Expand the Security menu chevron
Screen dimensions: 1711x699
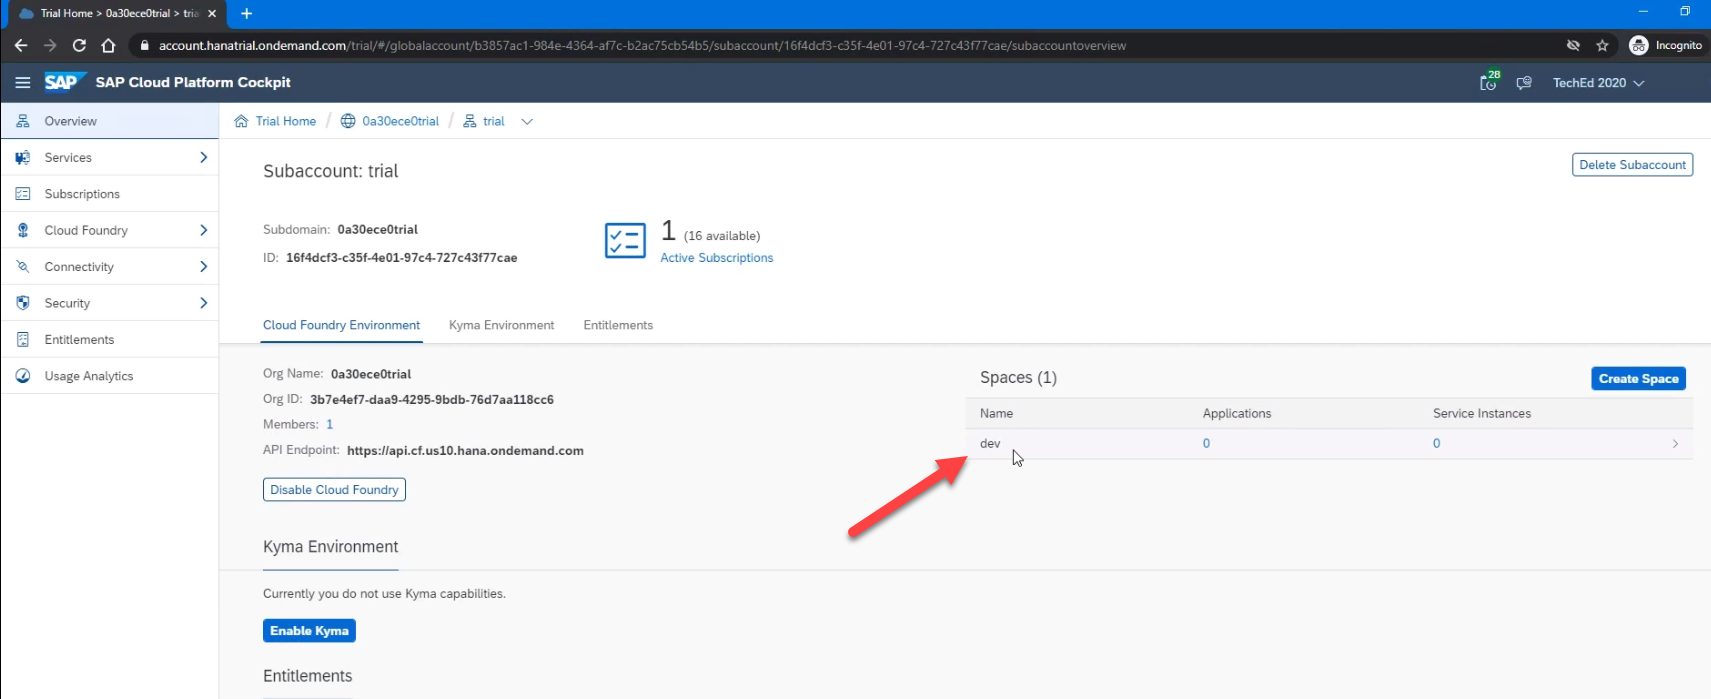click(x=203, y=303)
